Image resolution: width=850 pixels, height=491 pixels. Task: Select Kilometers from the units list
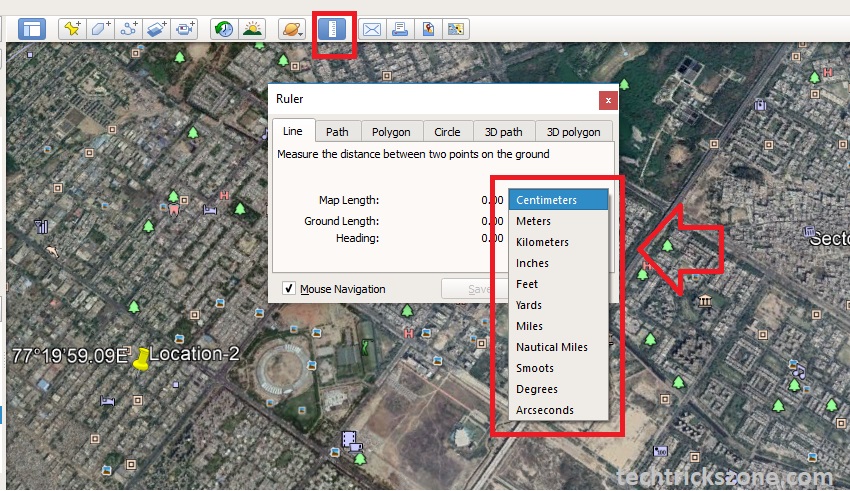542,242
